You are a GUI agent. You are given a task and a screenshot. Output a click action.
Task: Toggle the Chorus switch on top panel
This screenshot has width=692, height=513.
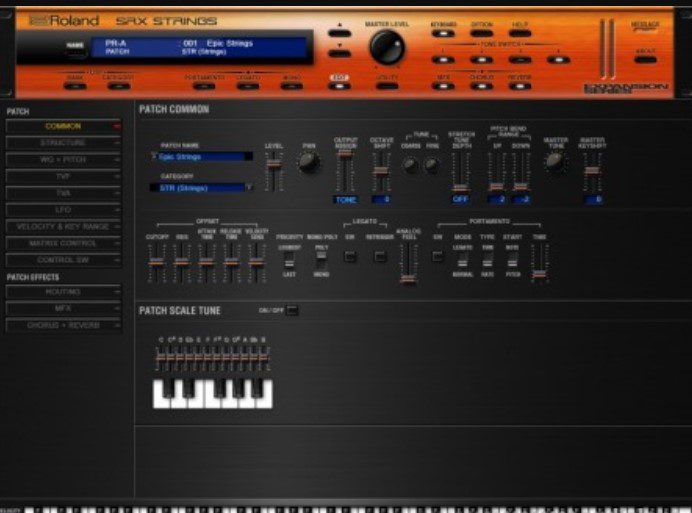click(x=481, y=86)
